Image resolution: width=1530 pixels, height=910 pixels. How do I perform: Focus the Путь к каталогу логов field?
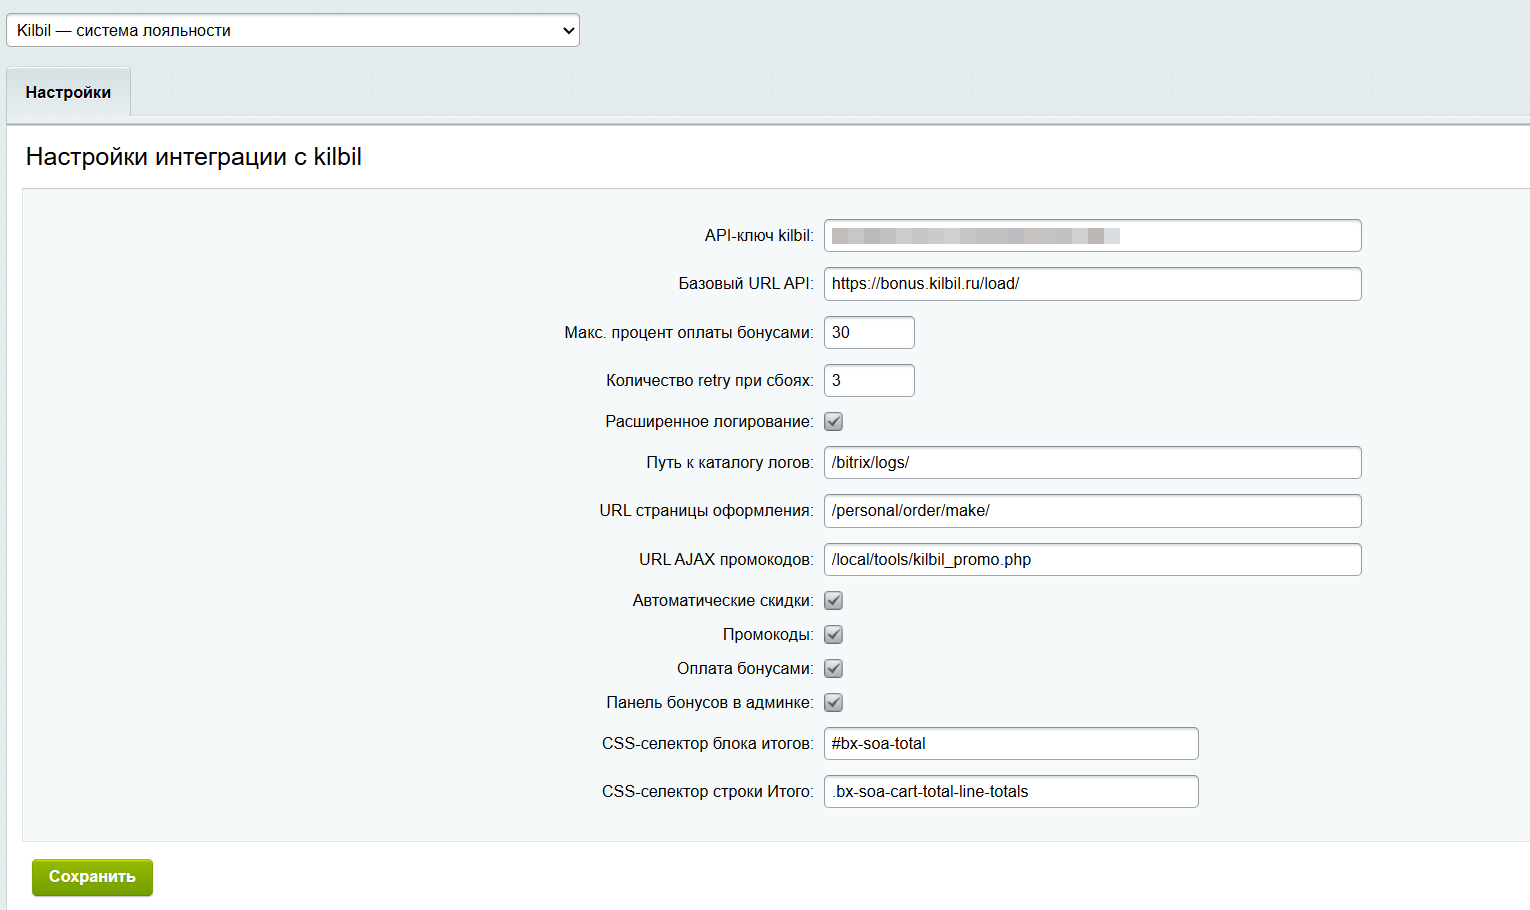[x=1093, y=463]
